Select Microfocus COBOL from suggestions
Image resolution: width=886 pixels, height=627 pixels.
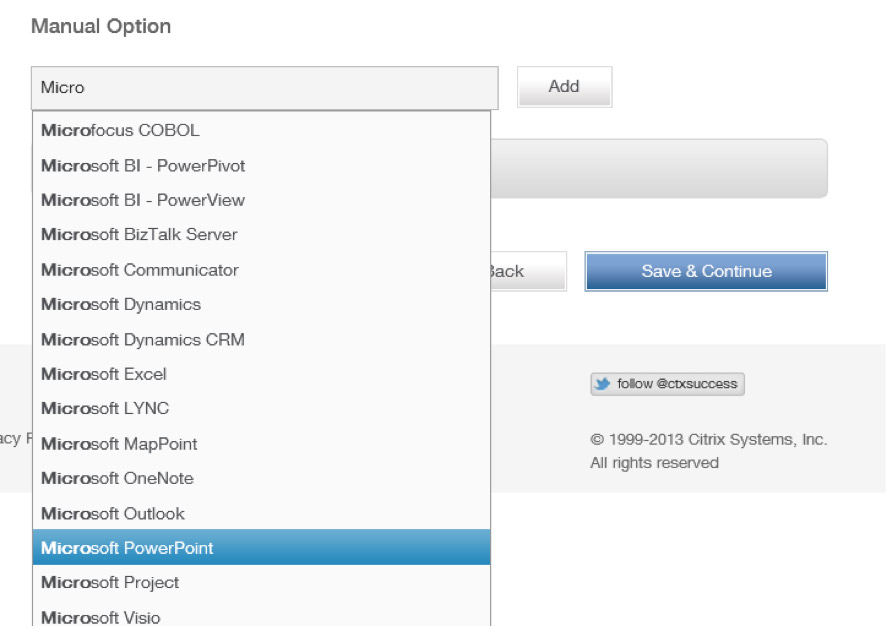262,130
